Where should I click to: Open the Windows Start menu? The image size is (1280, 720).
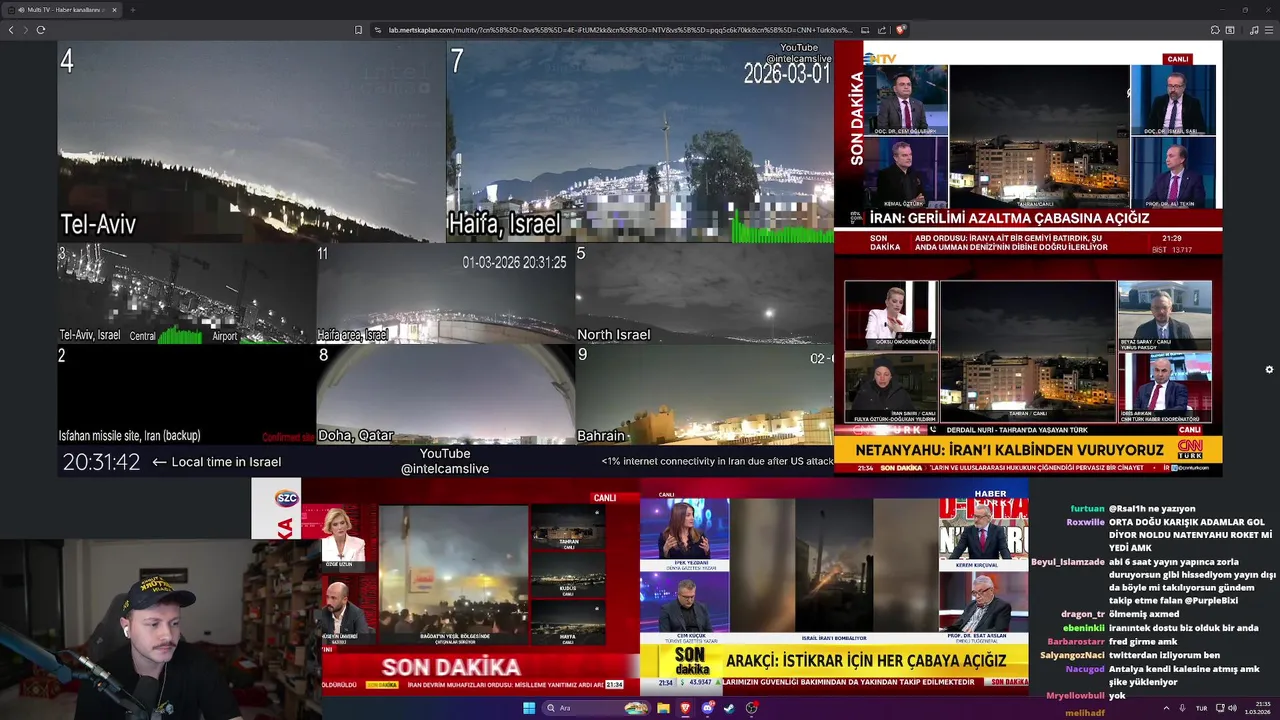[529, 708]
